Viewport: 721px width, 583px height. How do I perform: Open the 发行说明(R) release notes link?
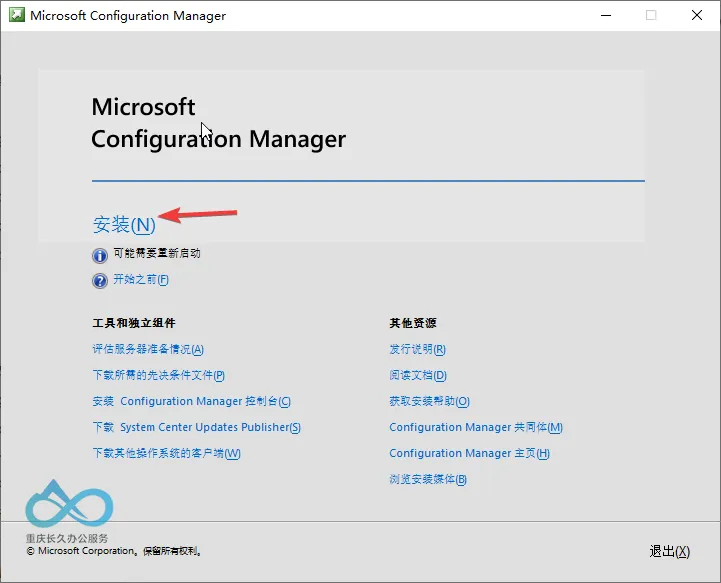[x=418, y=349]
